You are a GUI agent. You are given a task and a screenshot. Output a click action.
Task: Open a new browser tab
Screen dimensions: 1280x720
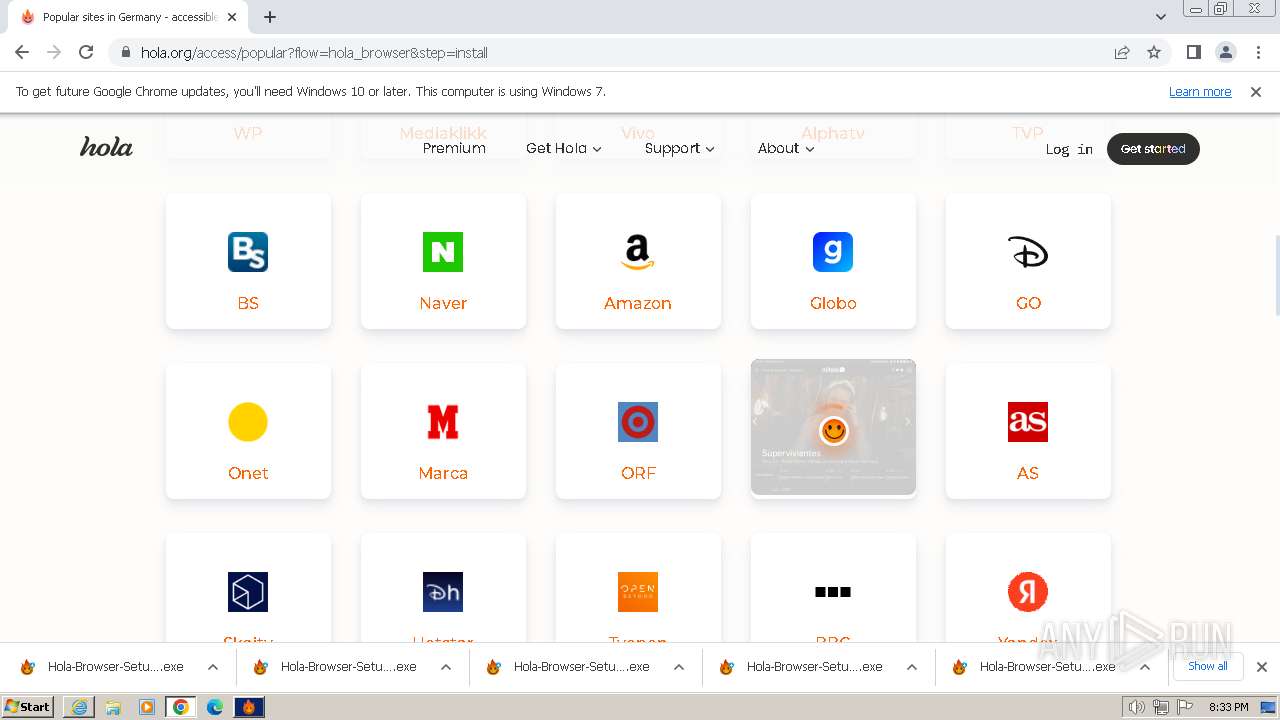coord(270,17)
